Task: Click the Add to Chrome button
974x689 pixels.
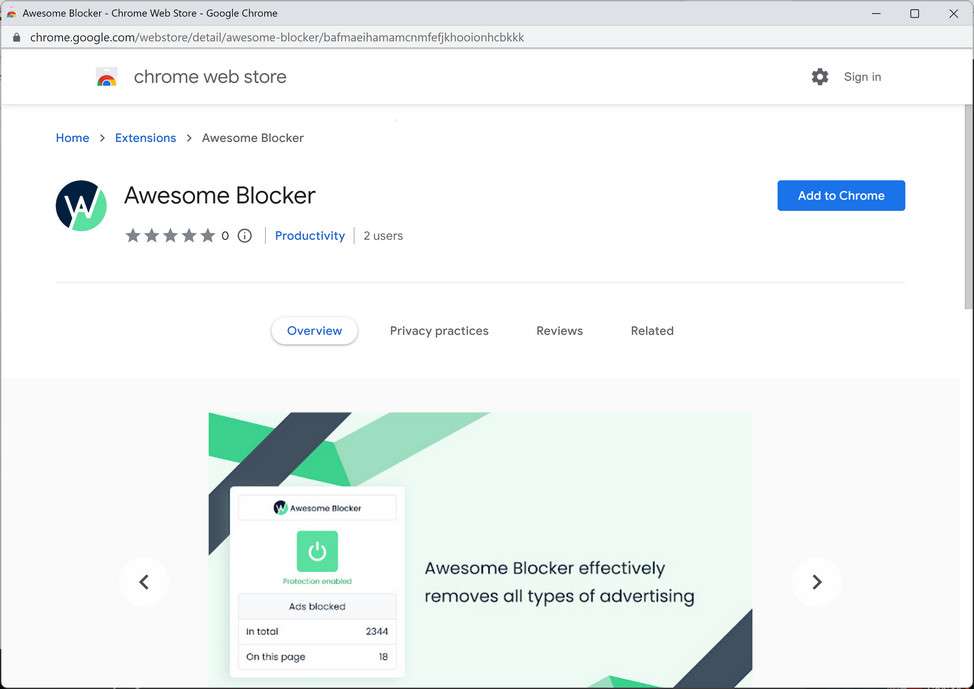Action: [841, 196]
